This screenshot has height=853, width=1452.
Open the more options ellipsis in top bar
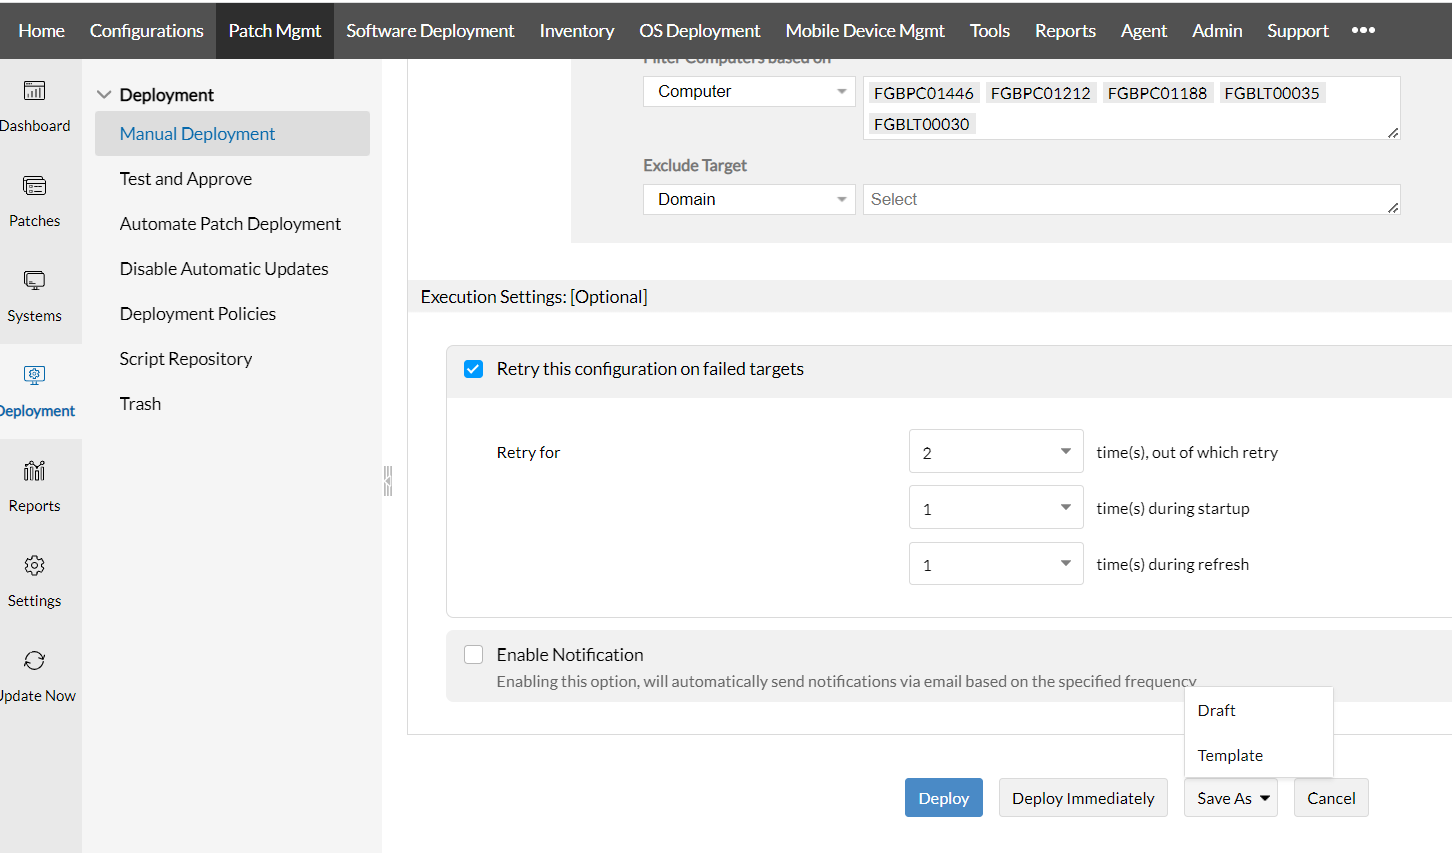point(1363,30)
